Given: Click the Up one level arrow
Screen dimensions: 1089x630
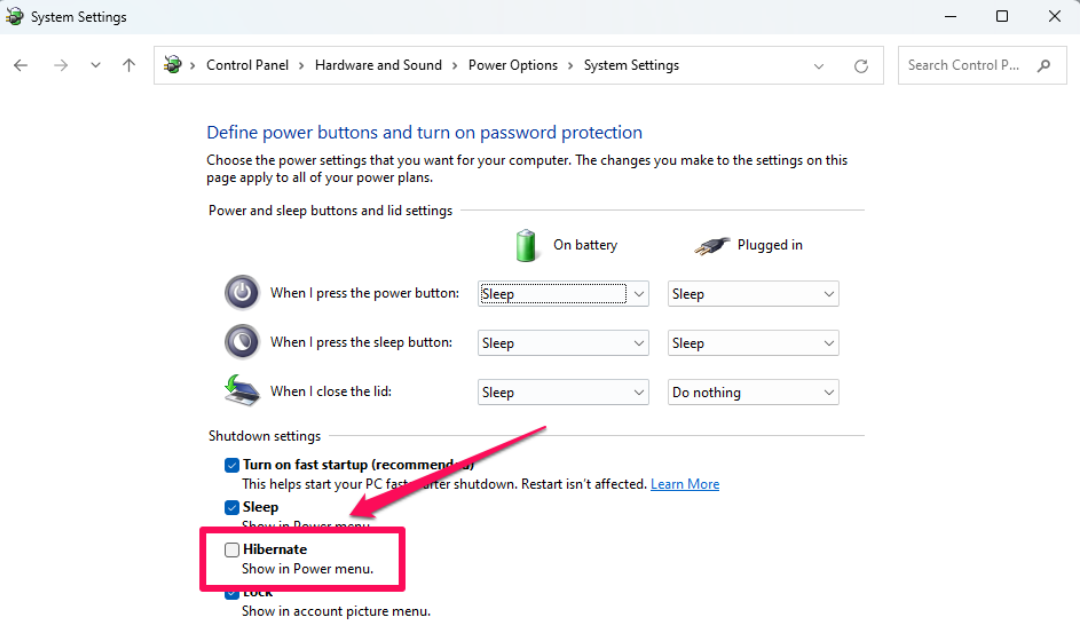Looking at the screenshot, I should tap(128, 66).
